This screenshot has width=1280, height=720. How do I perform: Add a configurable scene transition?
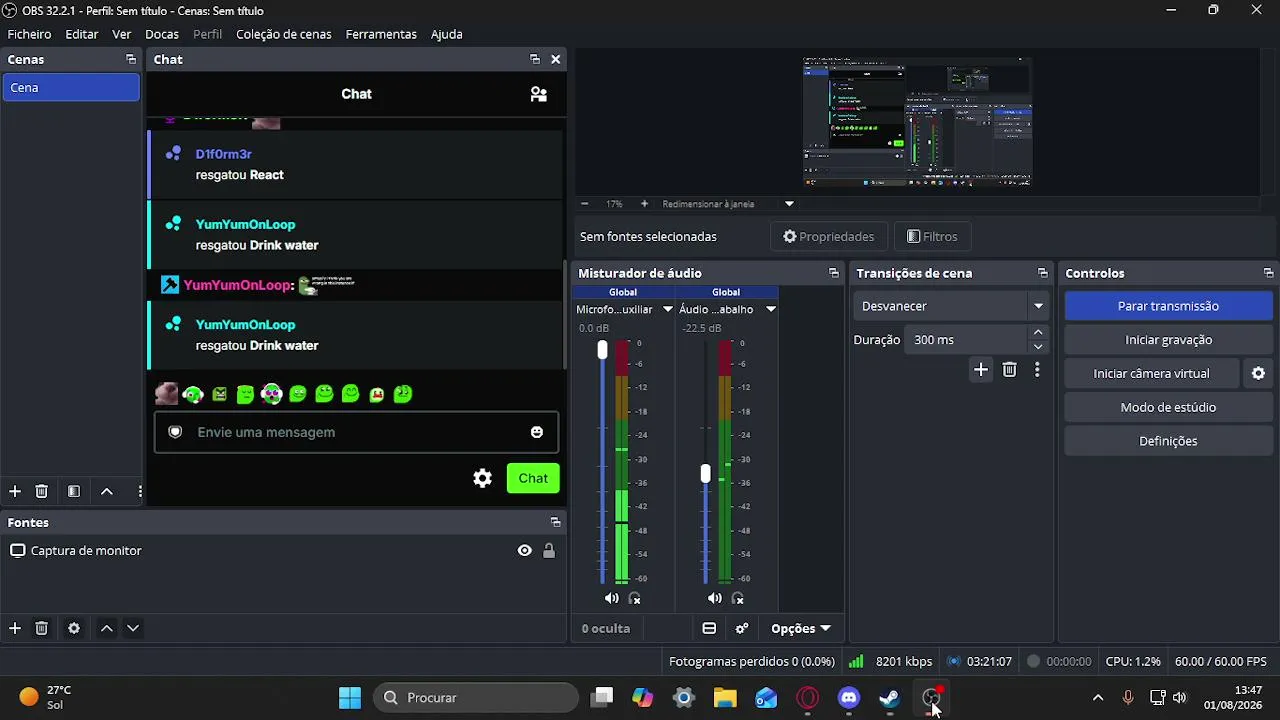tap(981, 370)
